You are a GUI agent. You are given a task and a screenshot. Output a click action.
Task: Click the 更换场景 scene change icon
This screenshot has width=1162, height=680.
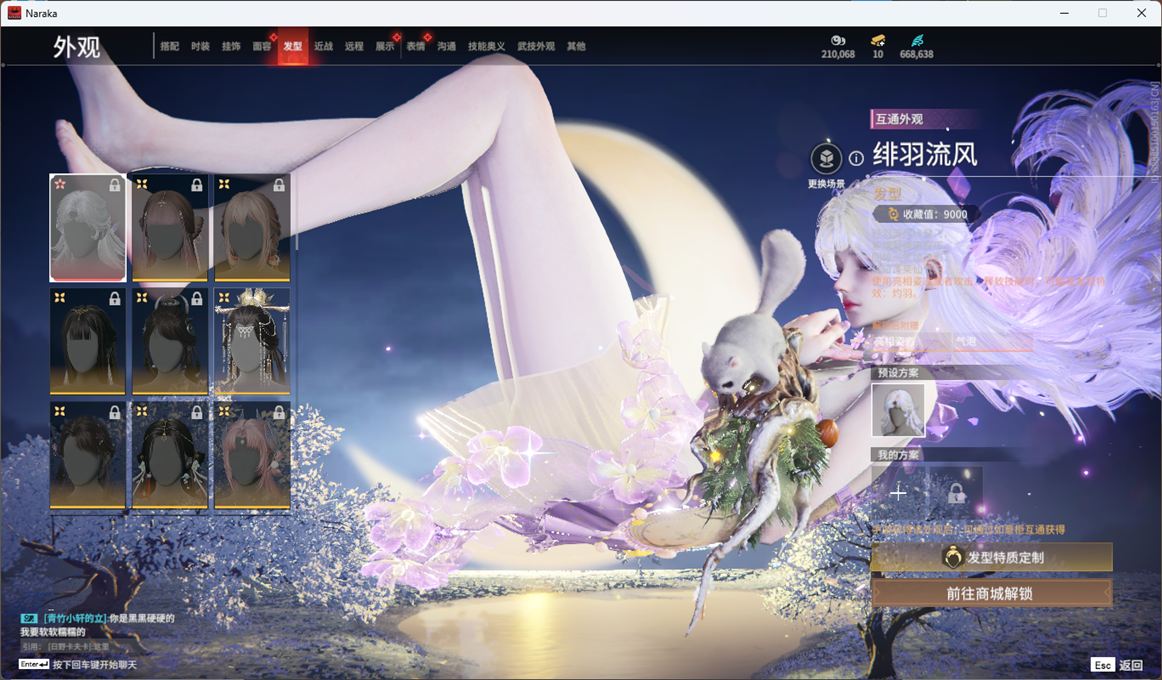826,159
